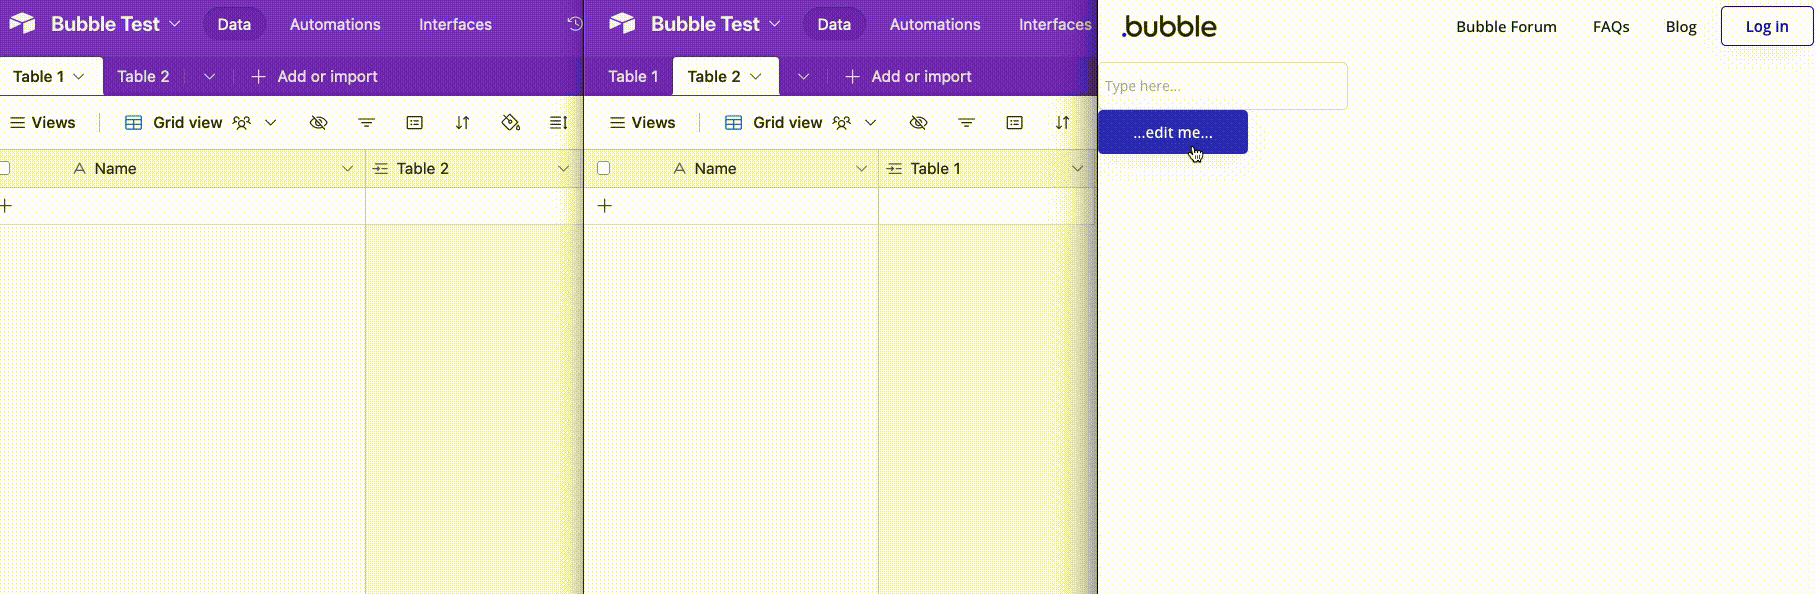
Task: Click group icon in left window toolbar
Action: (414, 122)
